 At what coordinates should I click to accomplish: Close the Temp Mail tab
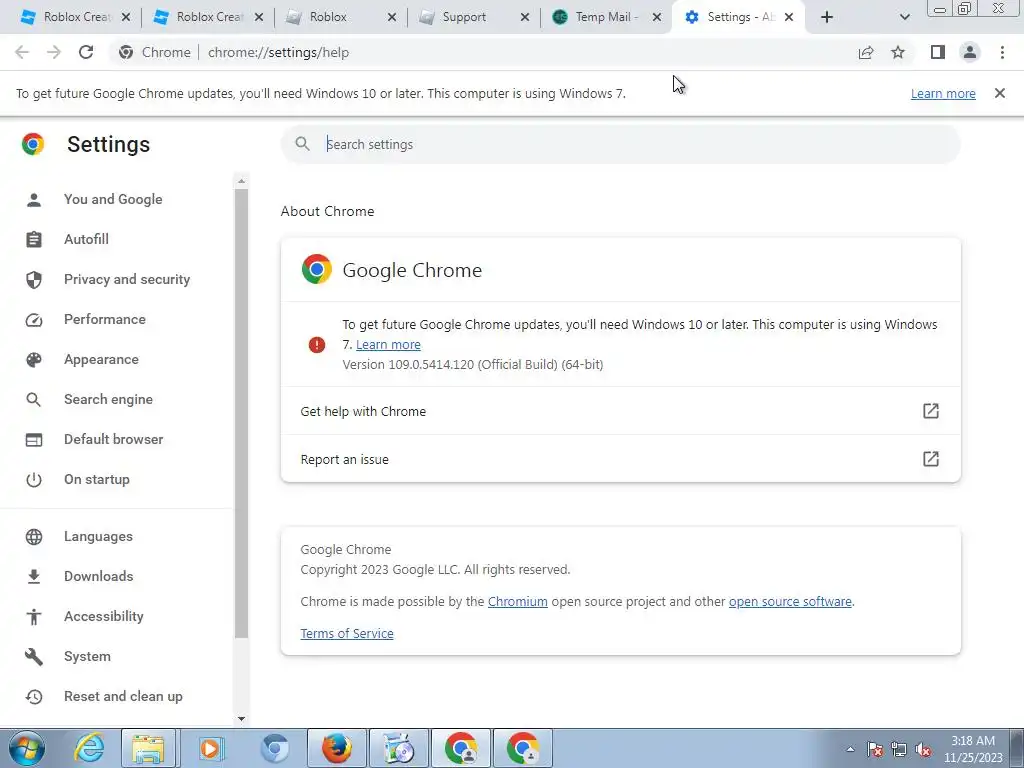[x=656, y=17]
